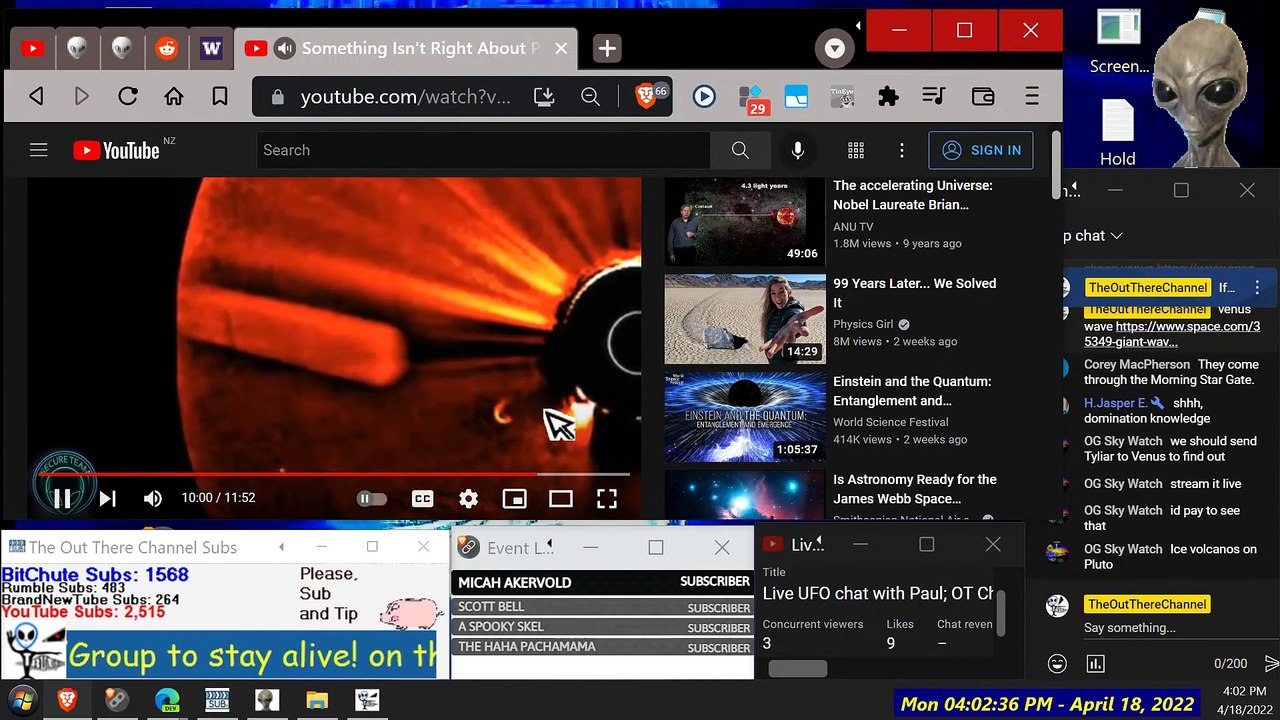Open the Windows Start button
Screen dimensions: 1280x720
click(22, 700)
